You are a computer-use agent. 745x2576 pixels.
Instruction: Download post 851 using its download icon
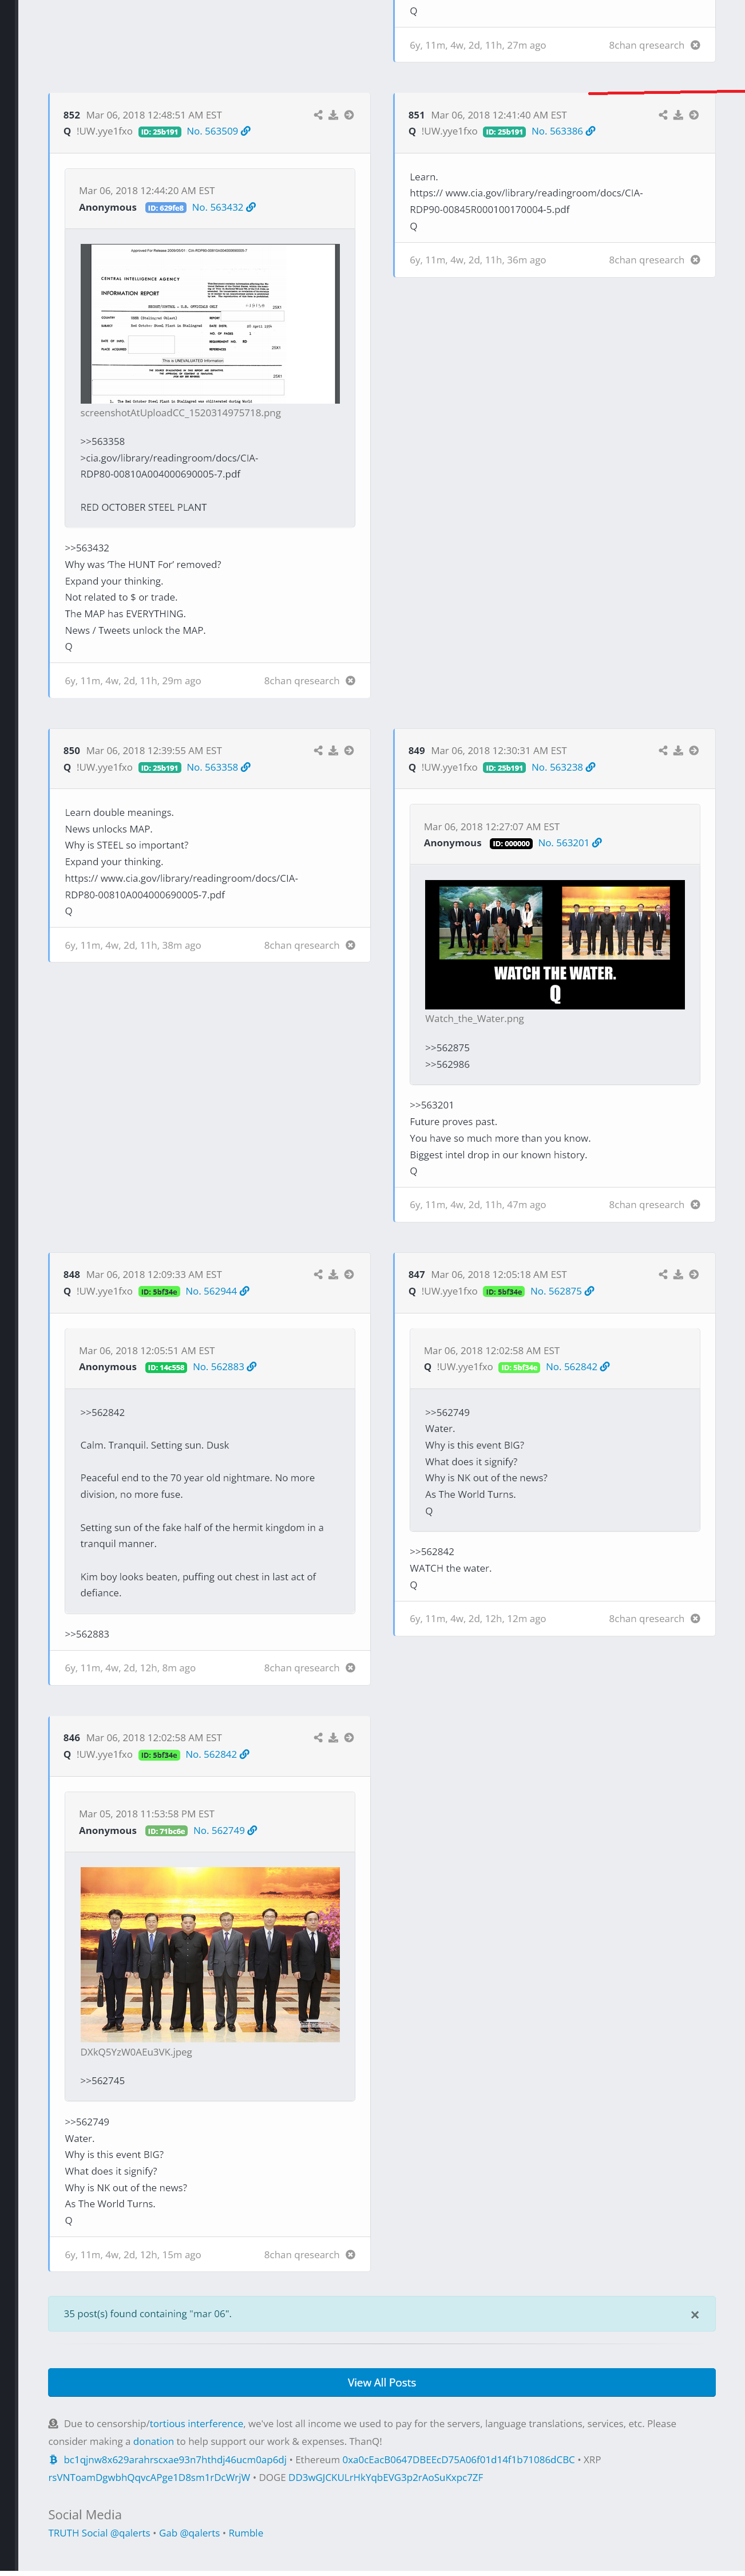tap(678, 115)
